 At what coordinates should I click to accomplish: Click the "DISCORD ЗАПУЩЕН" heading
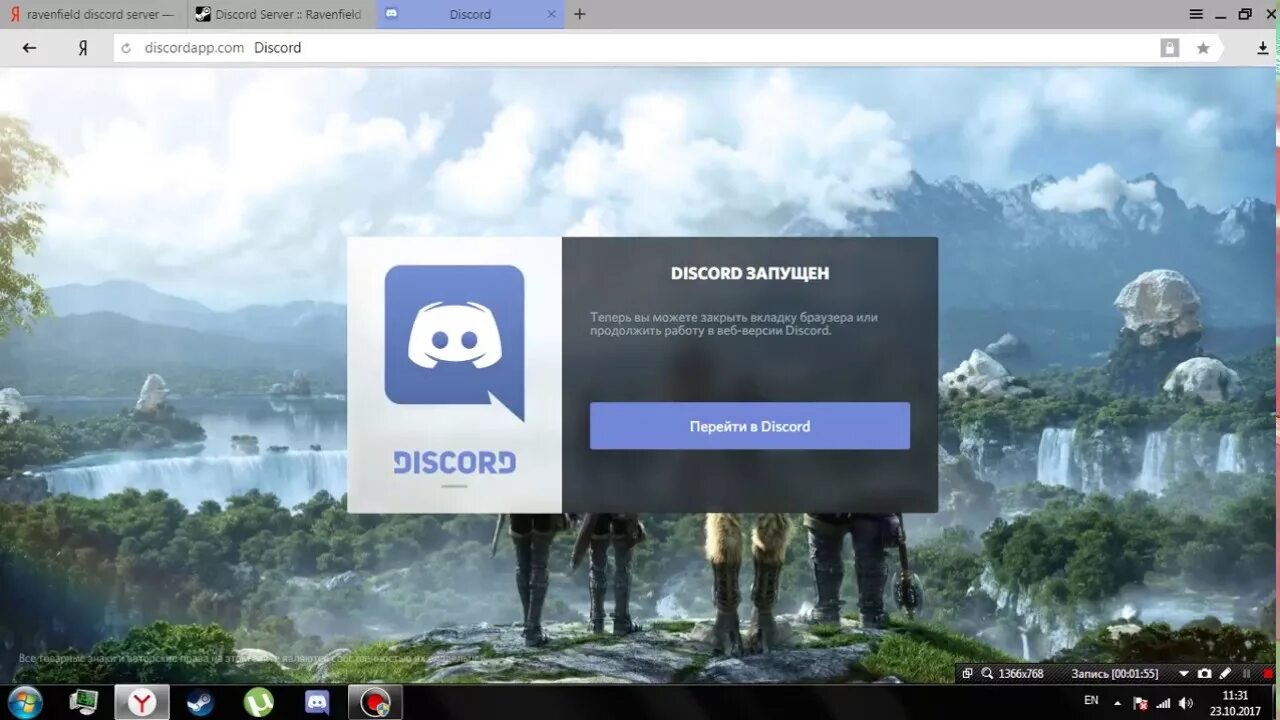(x=750, y=273)
